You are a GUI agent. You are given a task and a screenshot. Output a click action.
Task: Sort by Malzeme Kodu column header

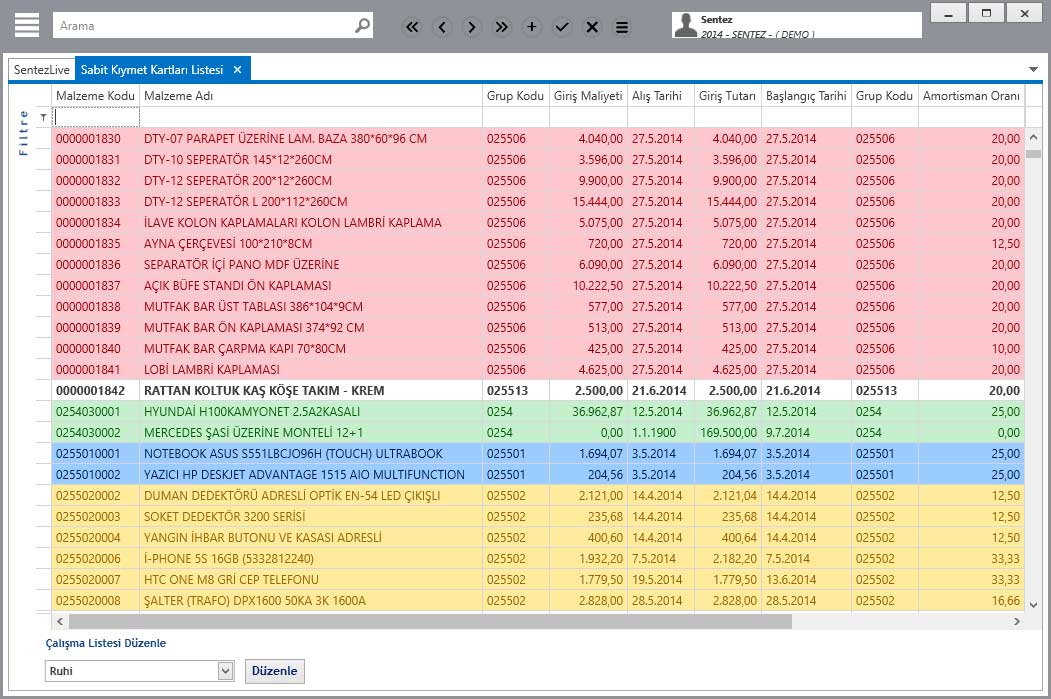click(95, 96)
